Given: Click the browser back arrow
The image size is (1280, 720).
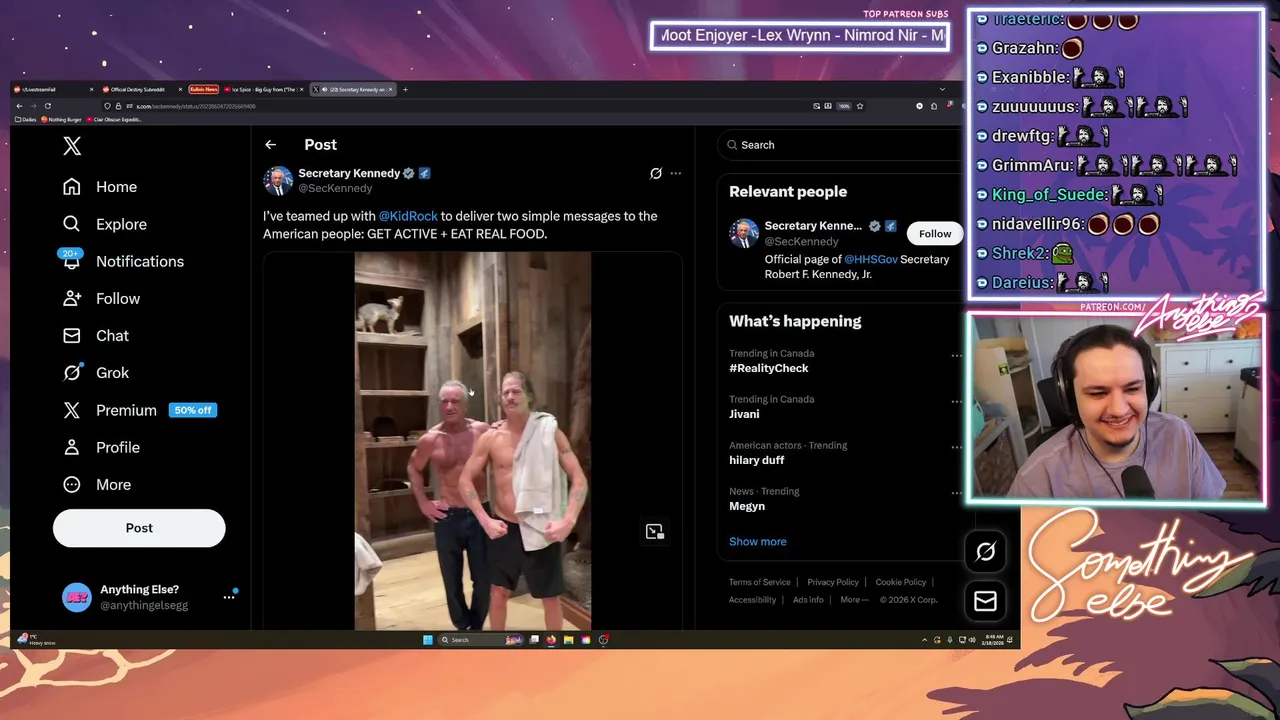Looking at the screenshot, I should [x=19, y=106].
